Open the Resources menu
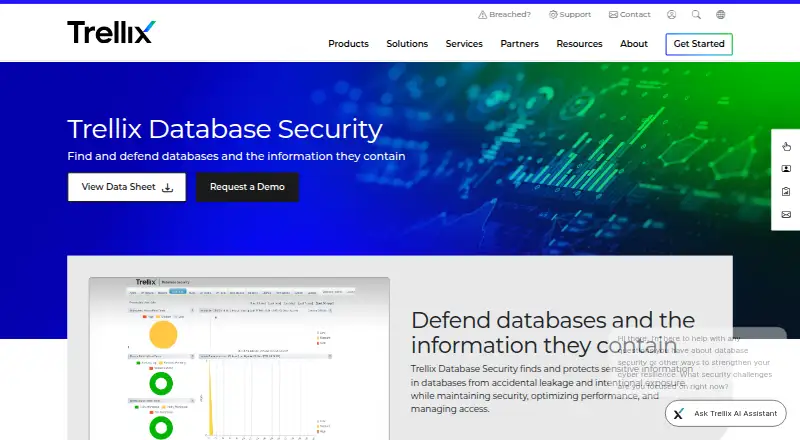The image size is (800, 440). pyautogui.click(x=579, y=44)
